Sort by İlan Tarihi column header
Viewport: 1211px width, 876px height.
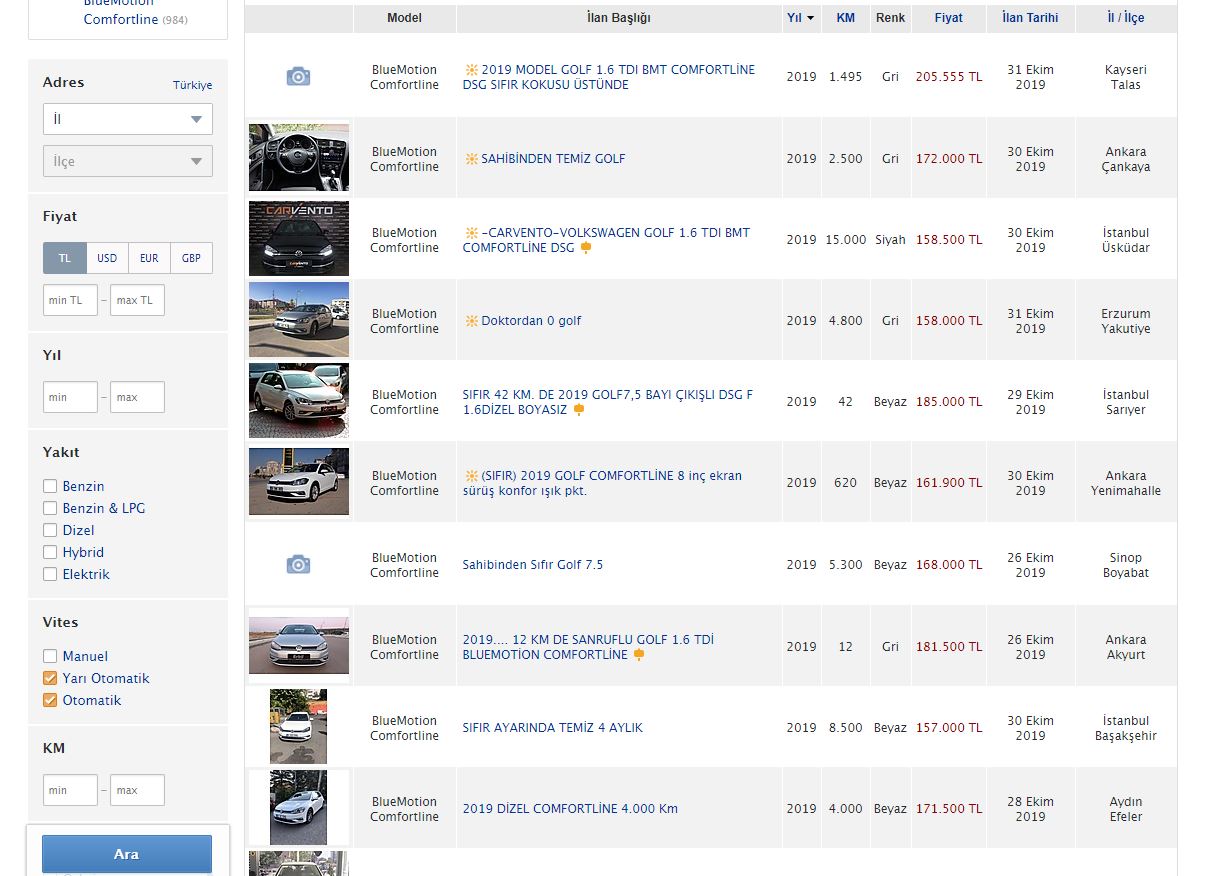coord(1030,18)
